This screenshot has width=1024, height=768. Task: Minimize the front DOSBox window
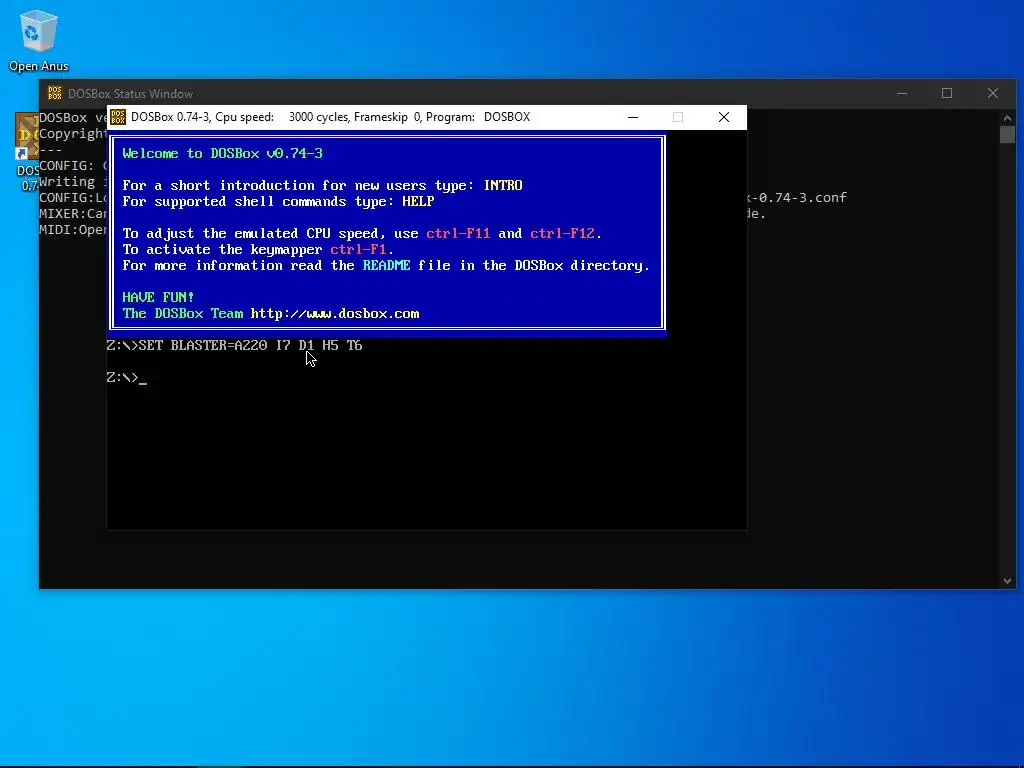[633, 117]
